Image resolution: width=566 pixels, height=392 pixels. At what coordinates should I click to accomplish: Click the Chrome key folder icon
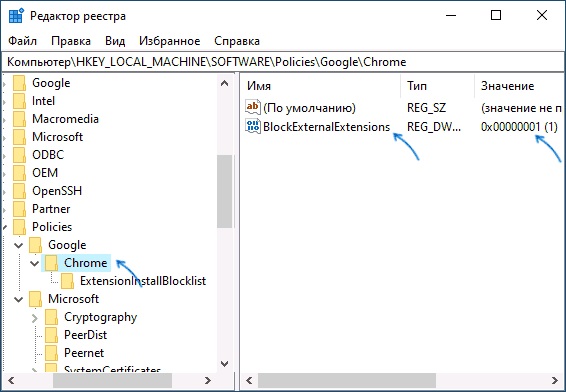point(51,263)
